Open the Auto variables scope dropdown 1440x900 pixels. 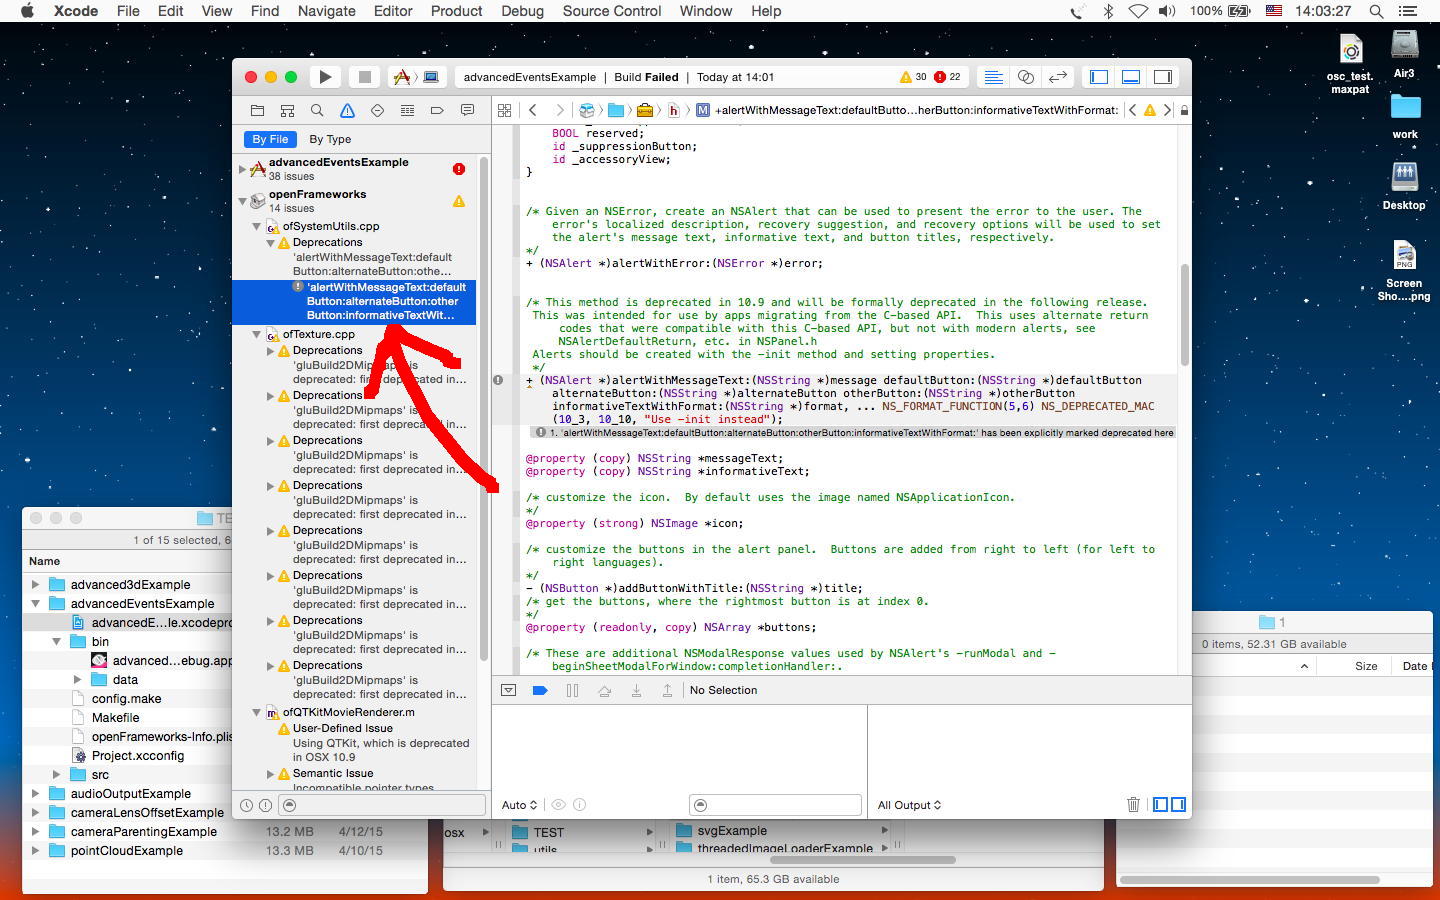[519, 805]
